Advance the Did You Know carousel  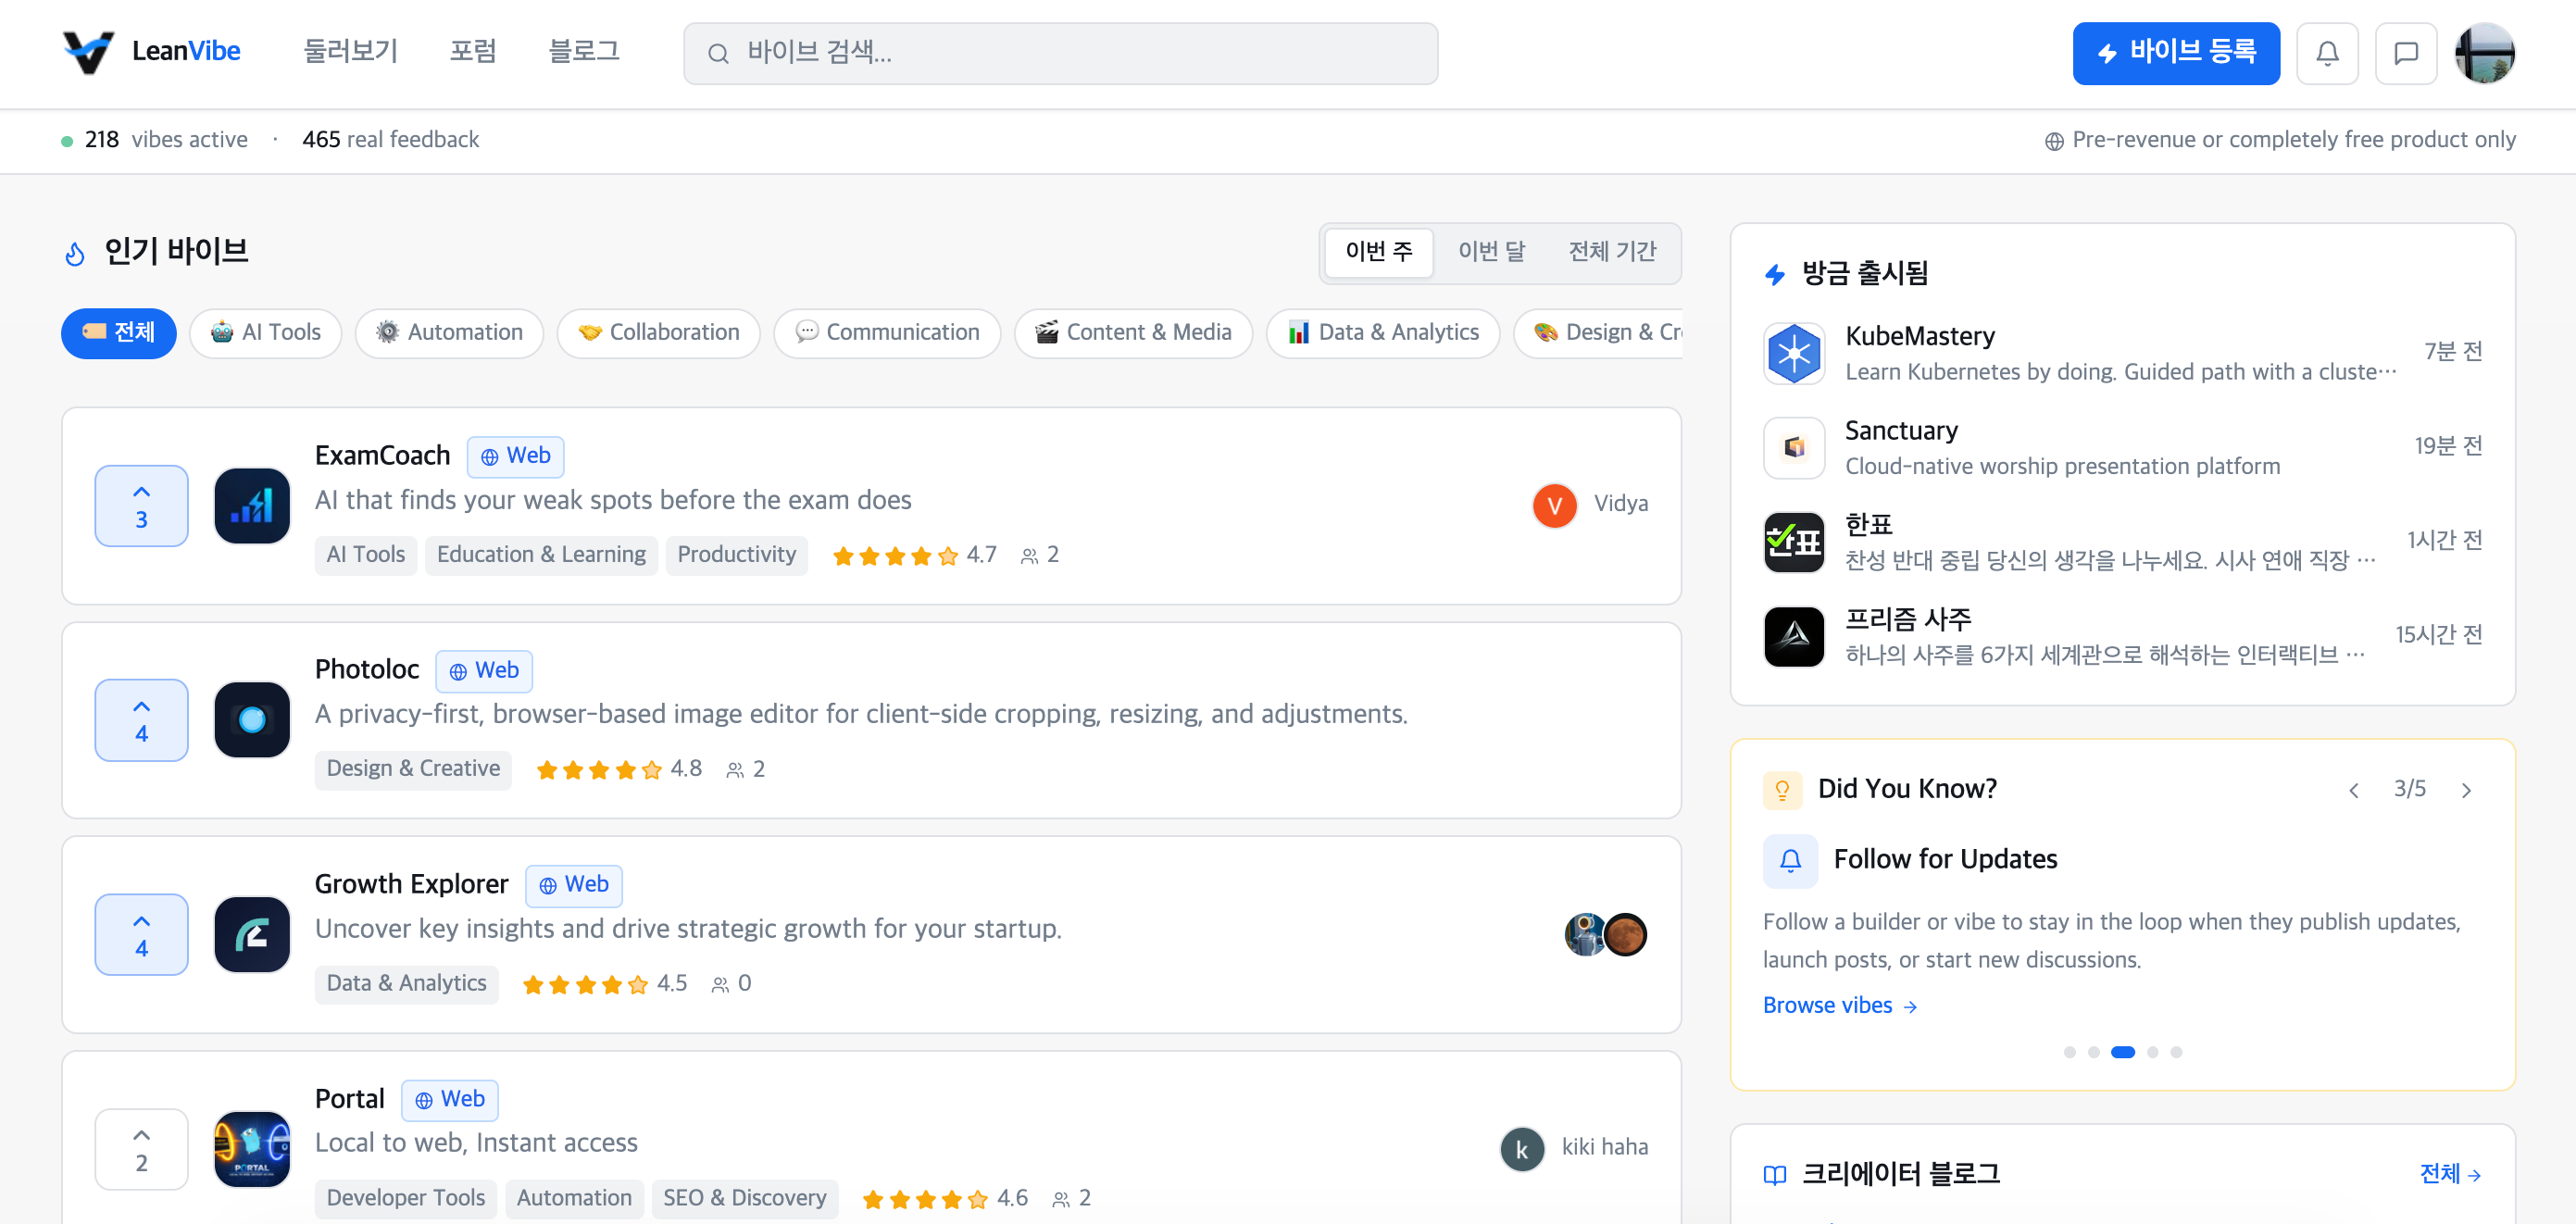coord(2466,789)
